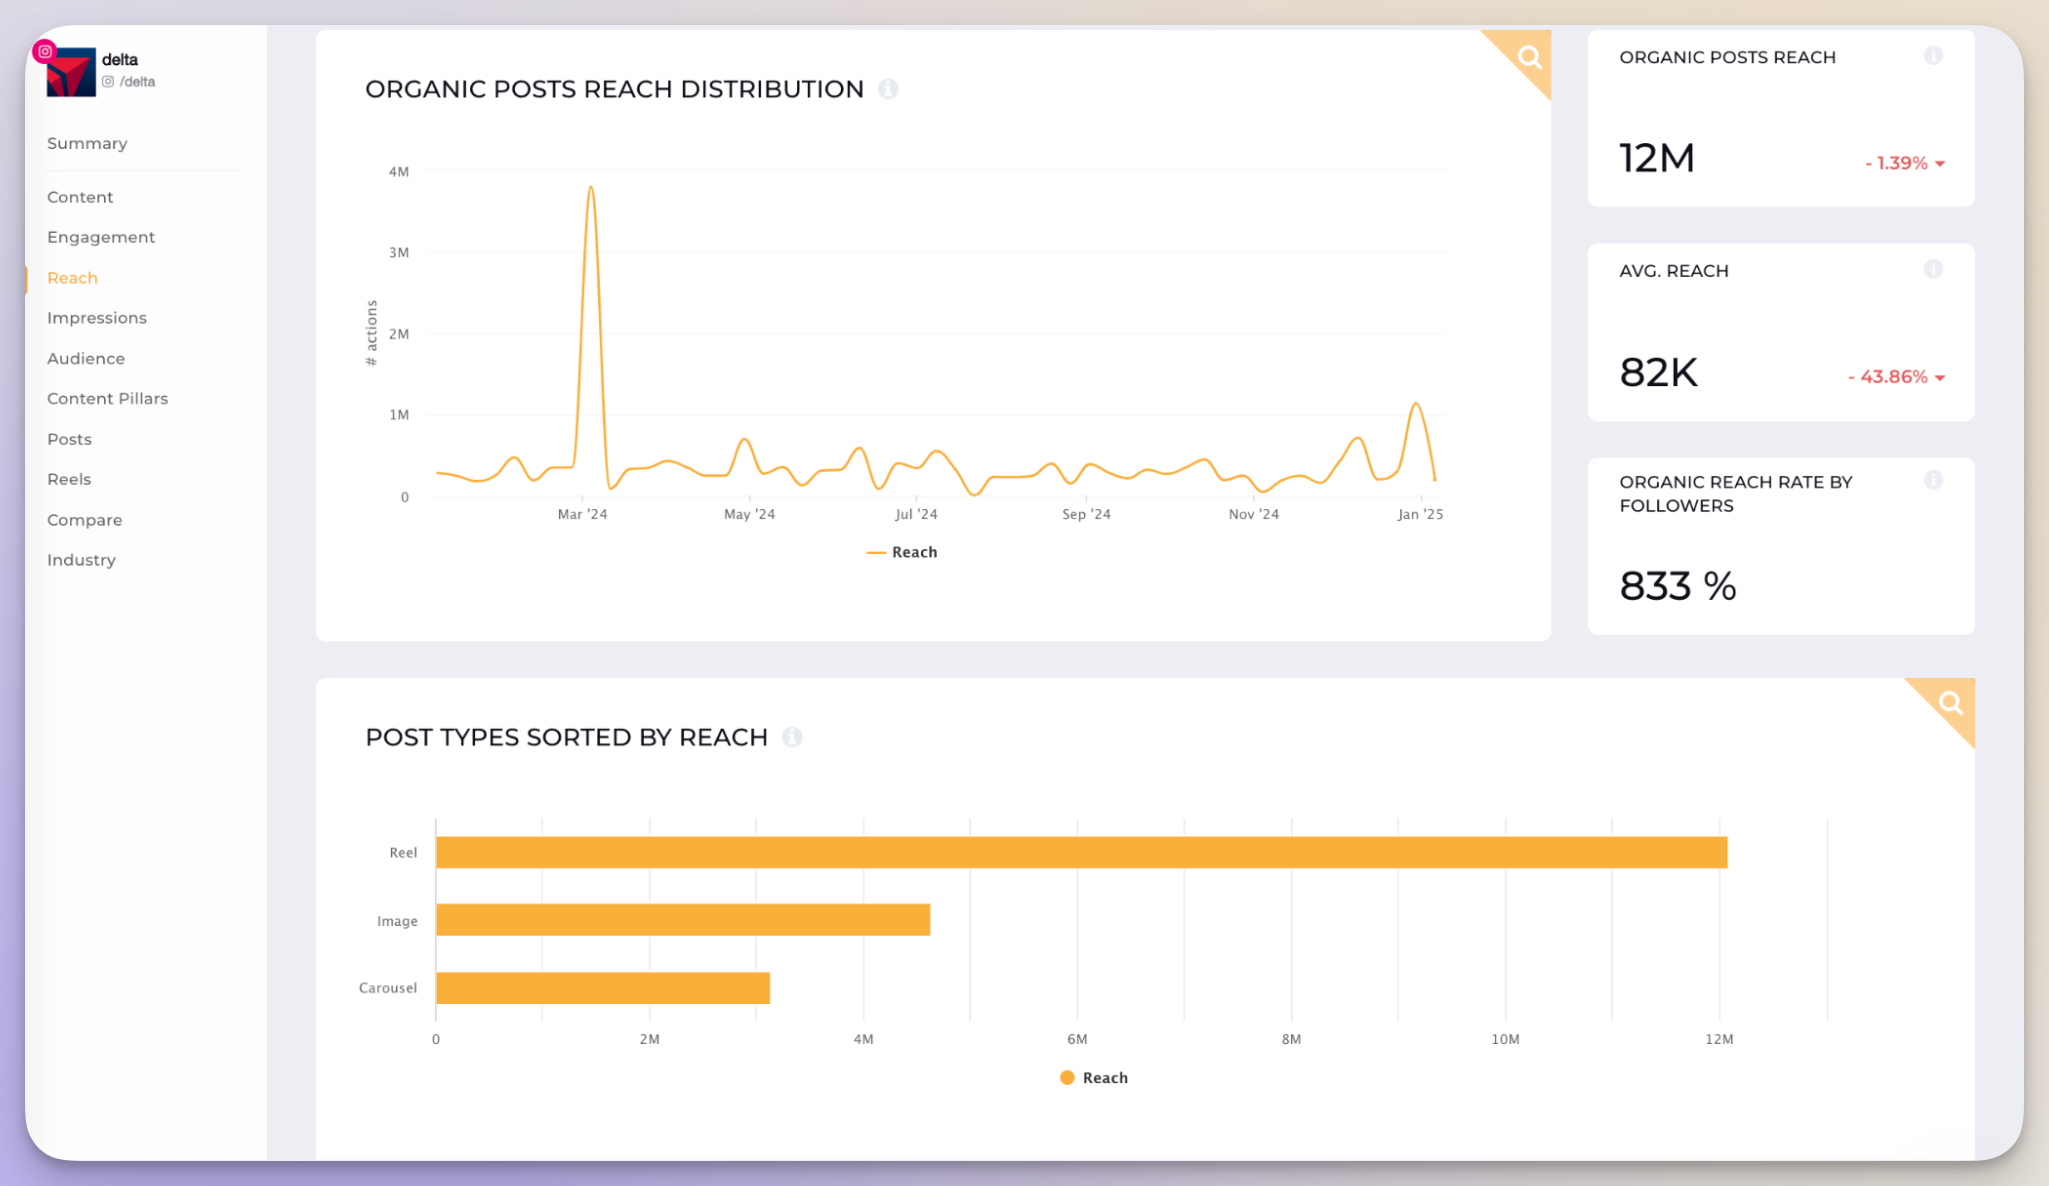This screenshot has height=1186, width=2049.
Task: Select the Summary navigation item
Action: click(x=87, y=143)
